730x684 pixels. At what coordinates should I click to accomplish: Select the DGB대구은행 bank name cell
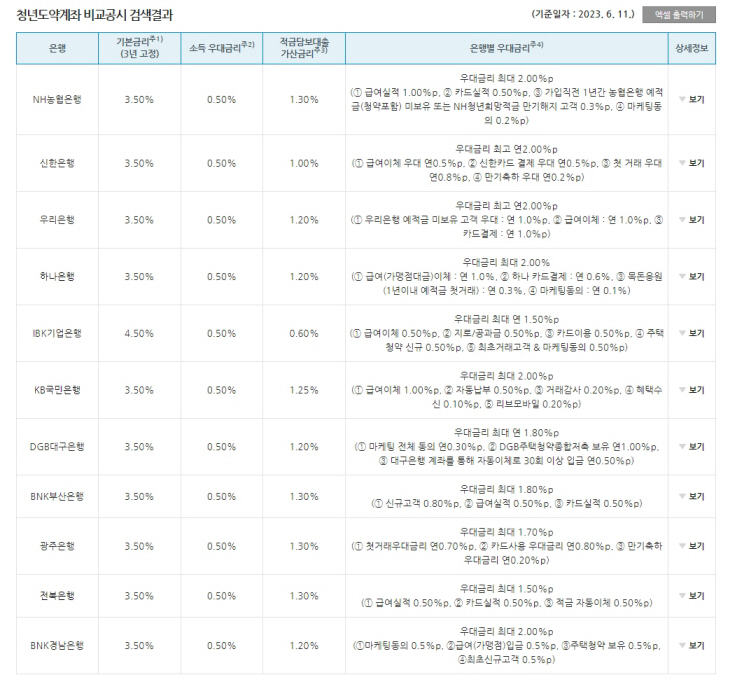pos(57,447)
